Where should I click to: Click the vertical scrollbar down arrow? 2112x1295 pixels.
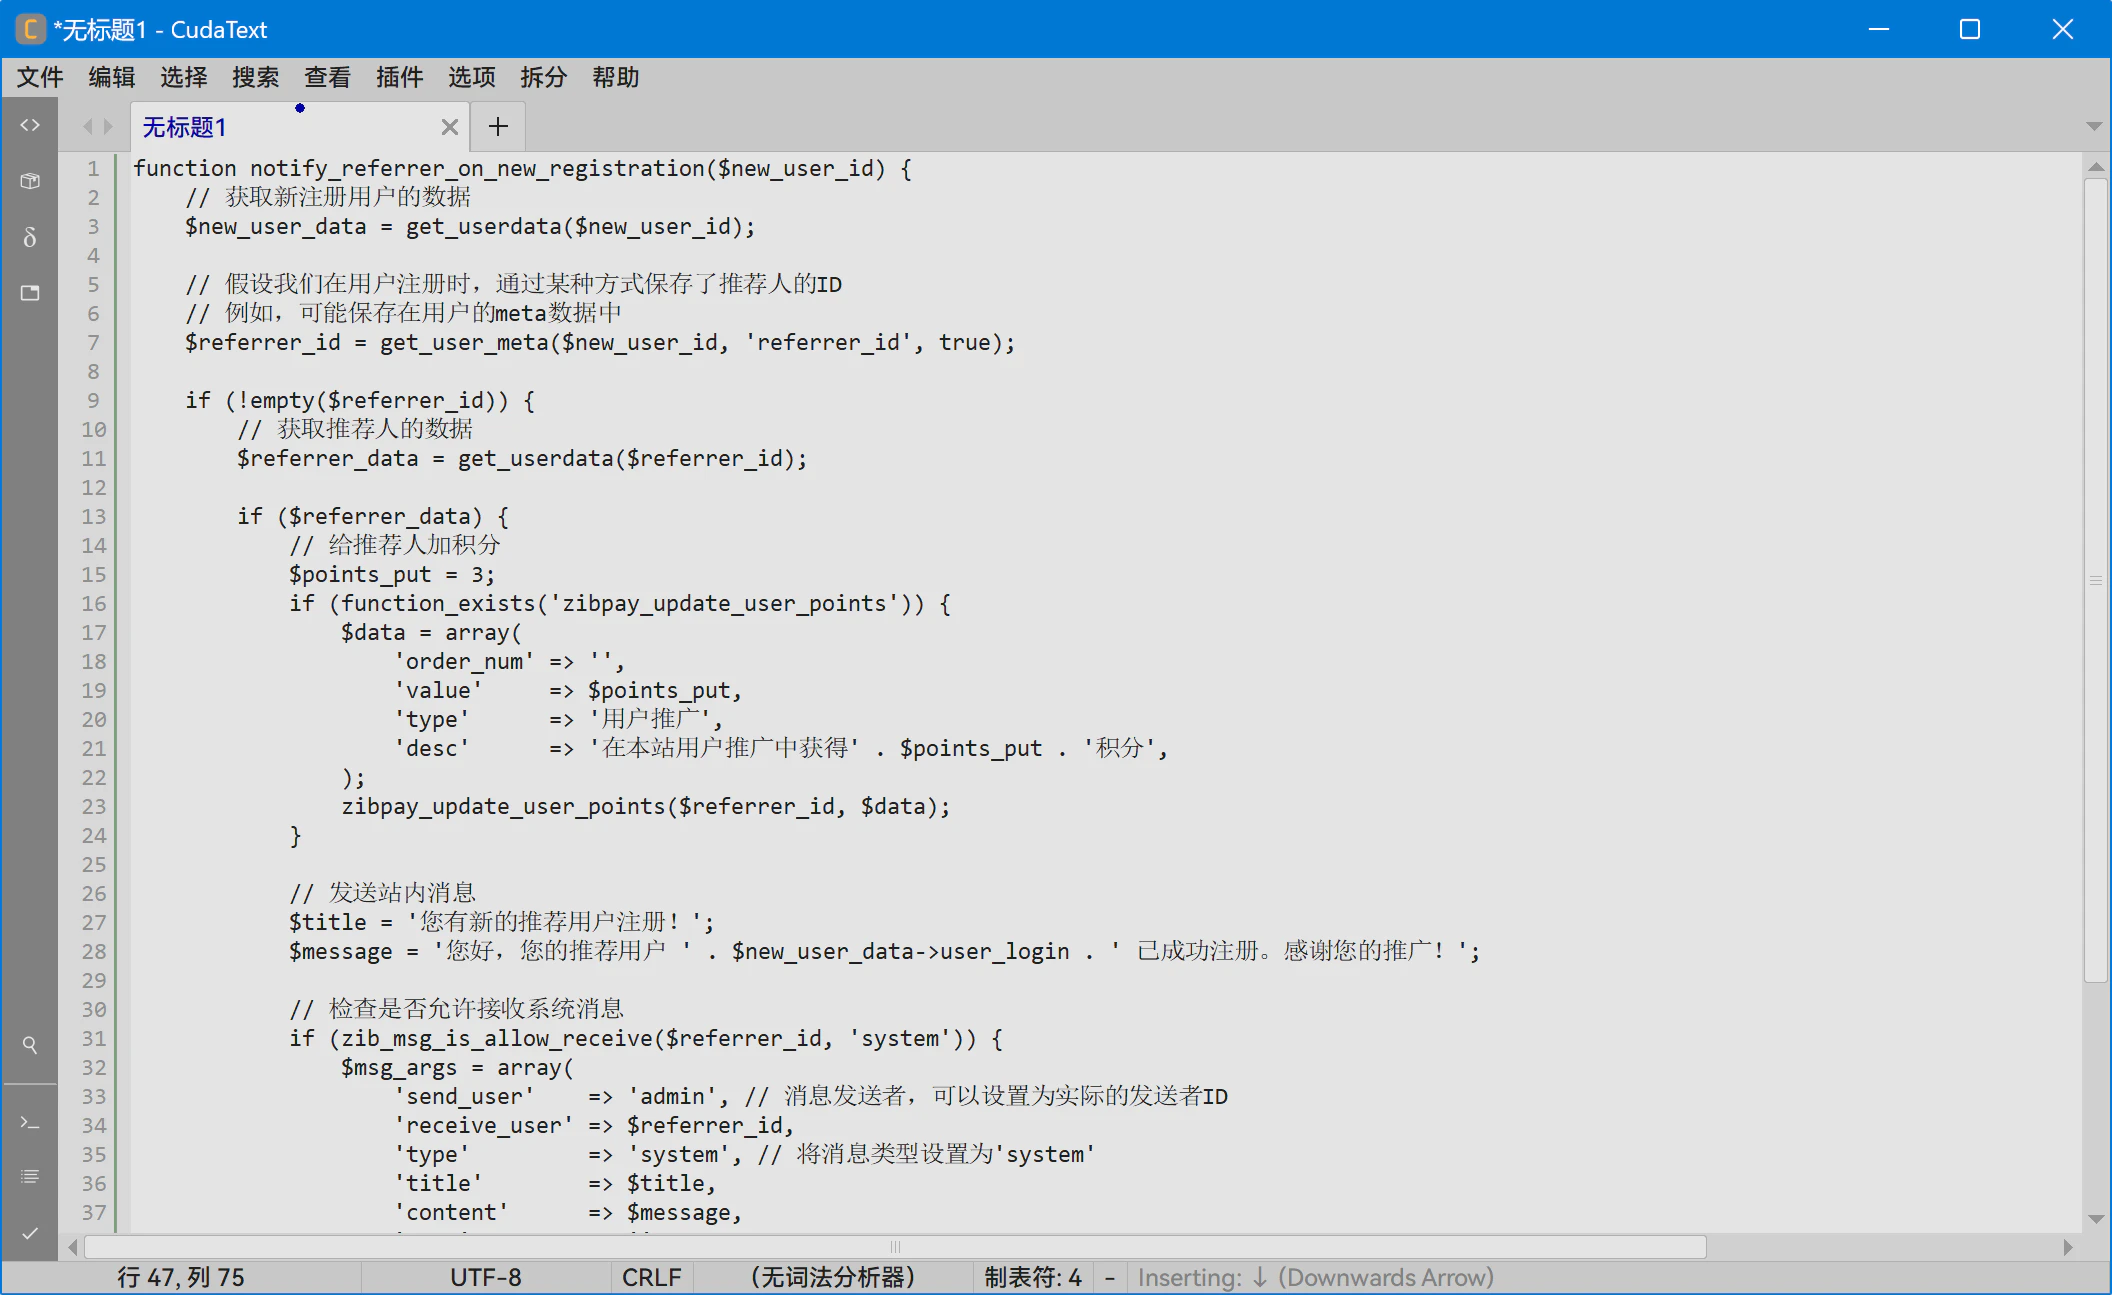click(x=2096, y=1219)
